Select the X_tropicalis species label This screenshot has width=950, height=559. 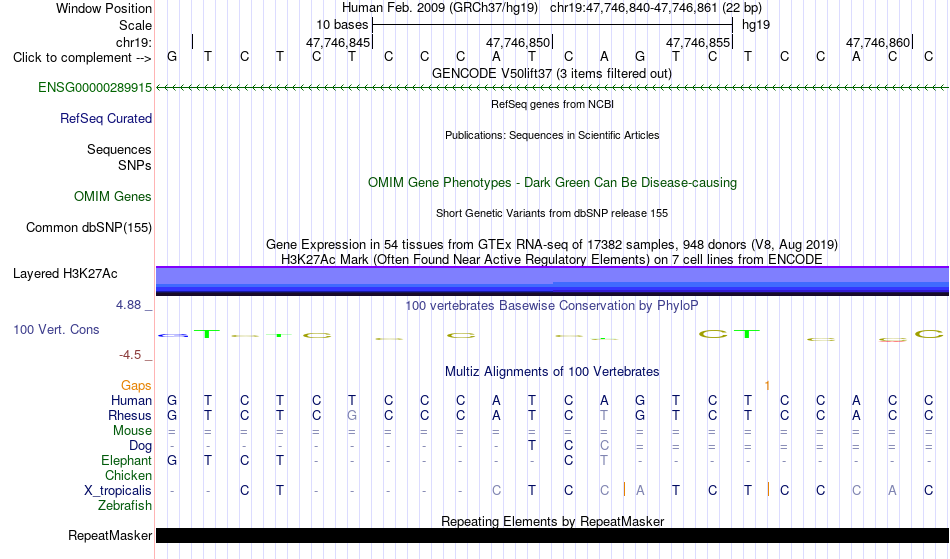pyautogui.click(x=118, y=491)
